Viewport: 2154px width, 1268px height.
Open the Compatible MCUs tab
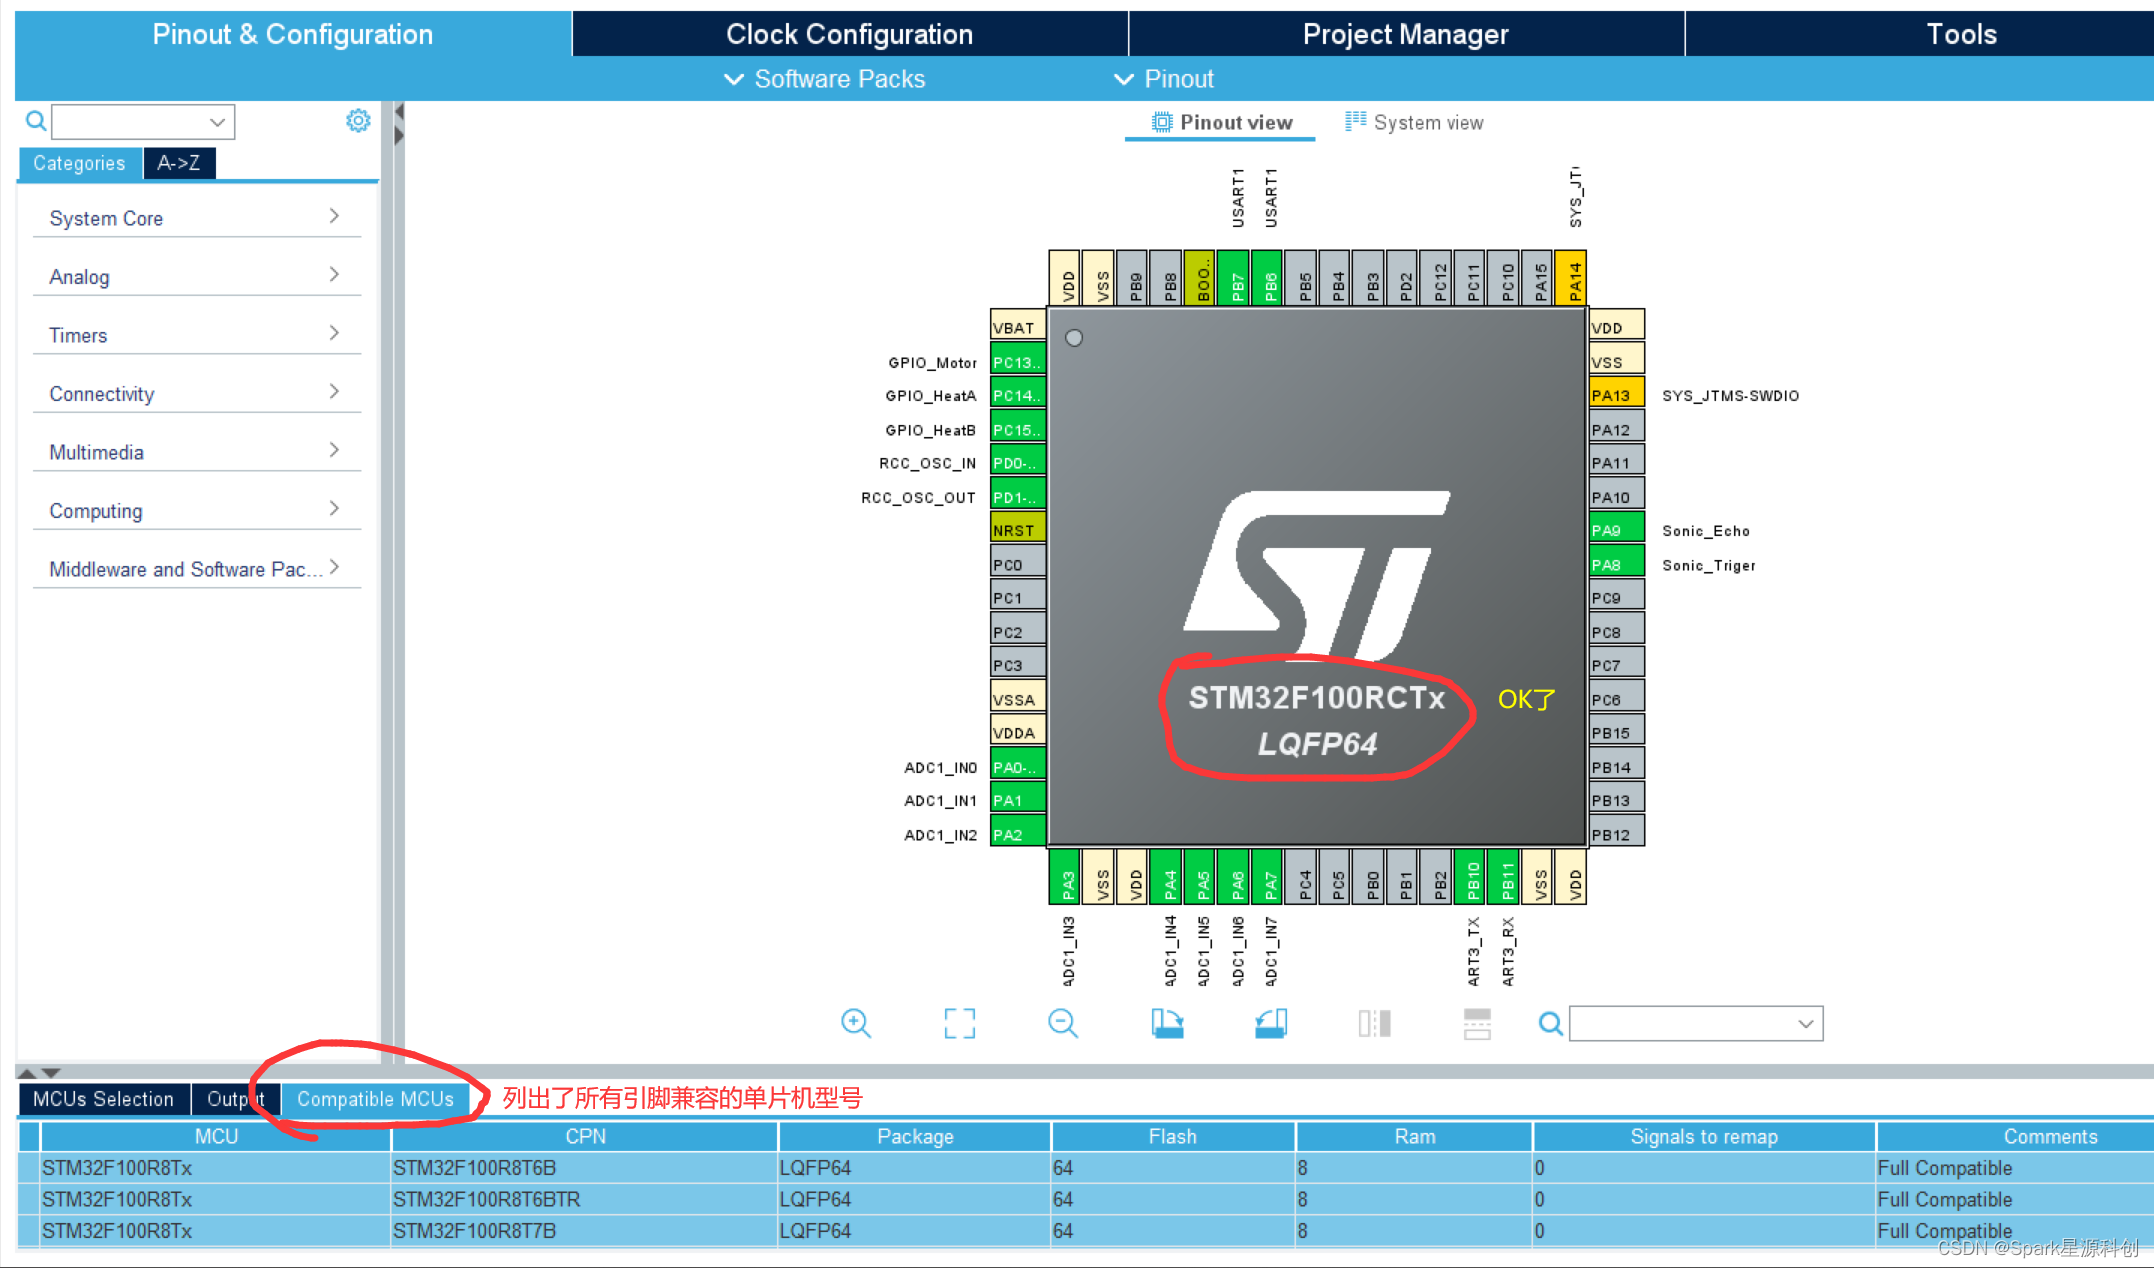[x=376, y=1098]
